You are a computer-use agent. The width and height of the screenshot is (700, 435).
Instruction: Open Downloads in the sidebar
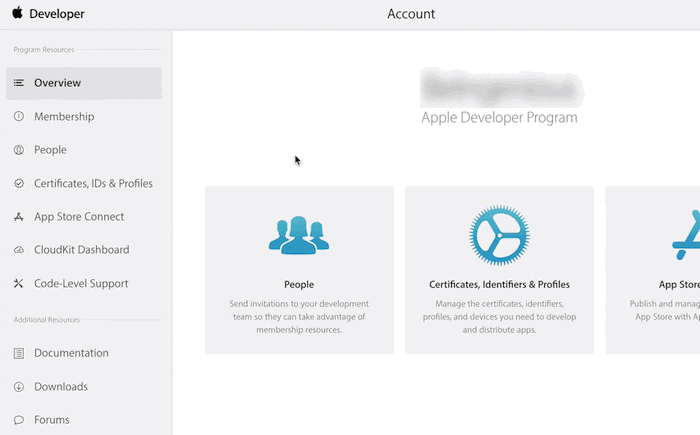click(x=61, y=386)
